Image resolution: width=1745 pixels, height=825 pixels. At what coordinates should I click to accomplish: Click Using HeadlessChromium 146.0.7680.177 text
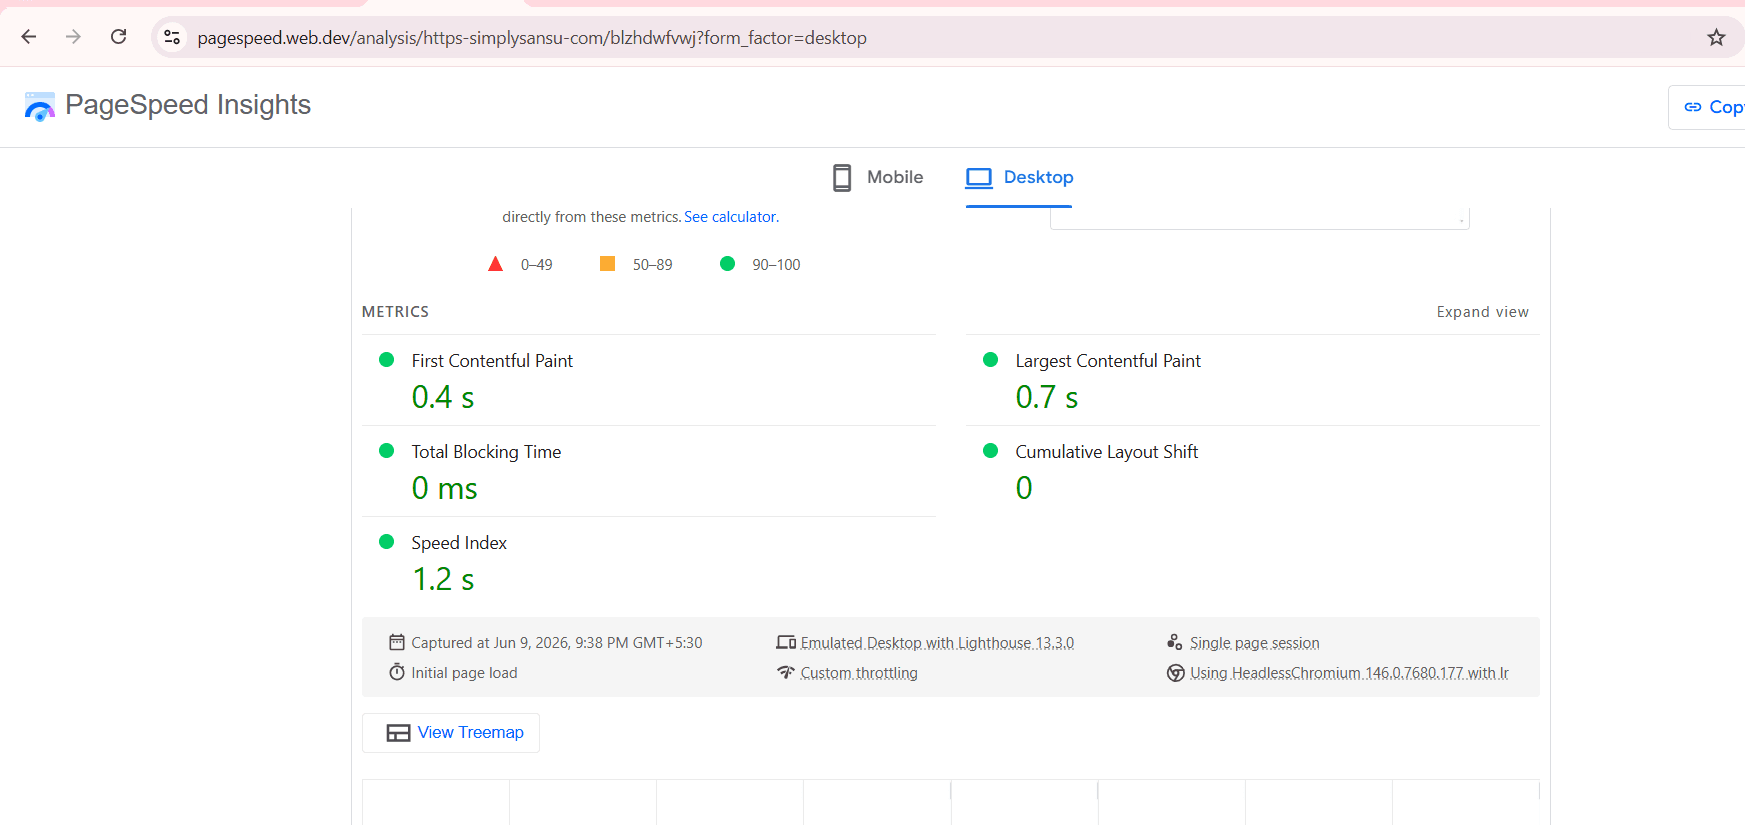click(1349, 673)
